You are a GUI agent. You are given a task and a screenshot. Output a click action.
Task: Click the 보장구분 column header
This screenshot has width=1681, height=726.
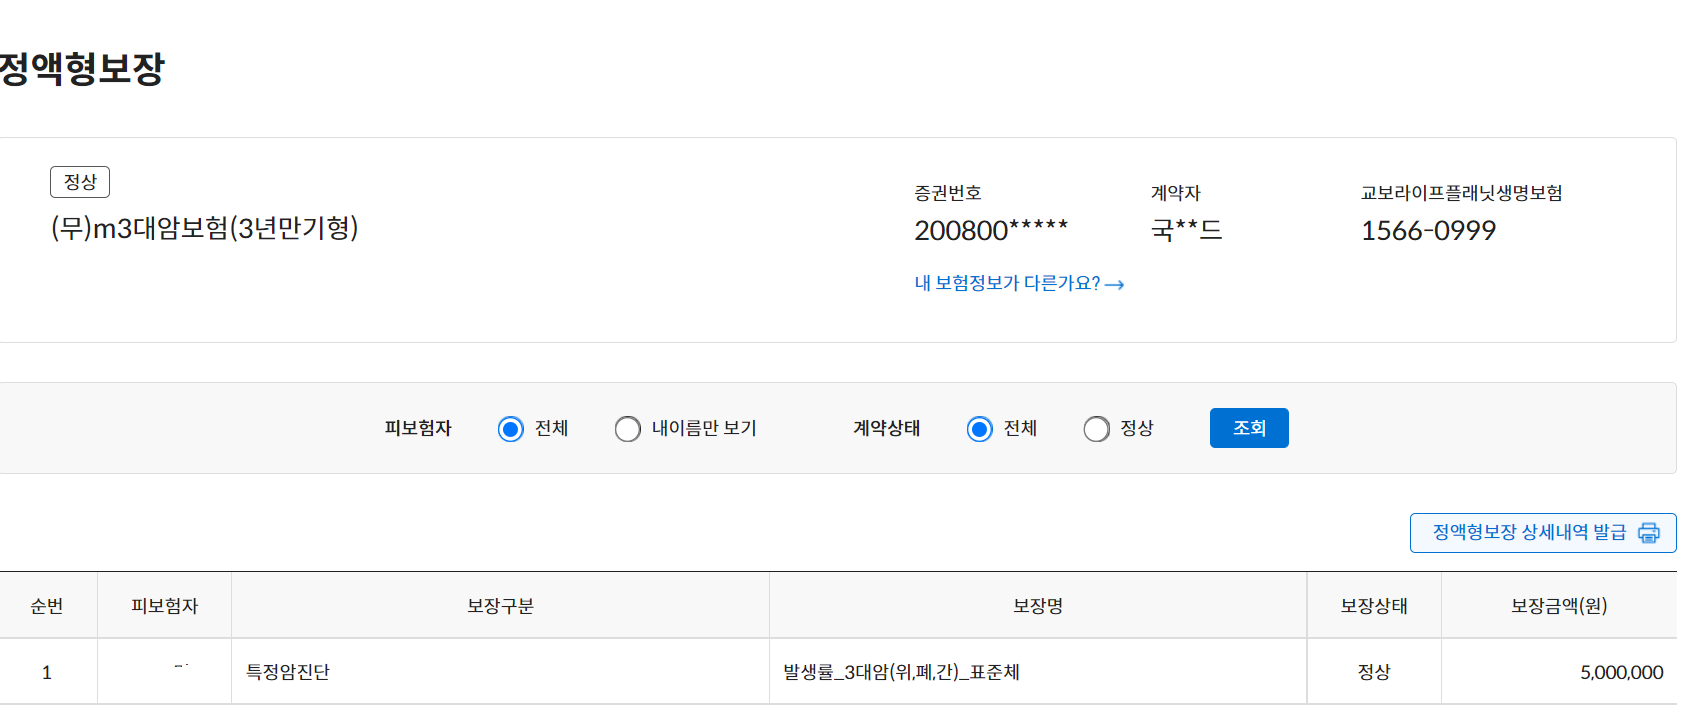[500, 606]
